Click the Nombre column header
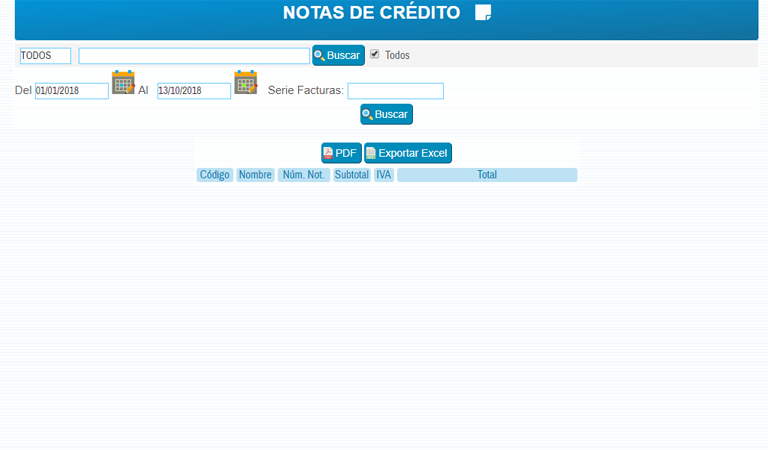Screen dimensions: 768x450 [255, 175]
